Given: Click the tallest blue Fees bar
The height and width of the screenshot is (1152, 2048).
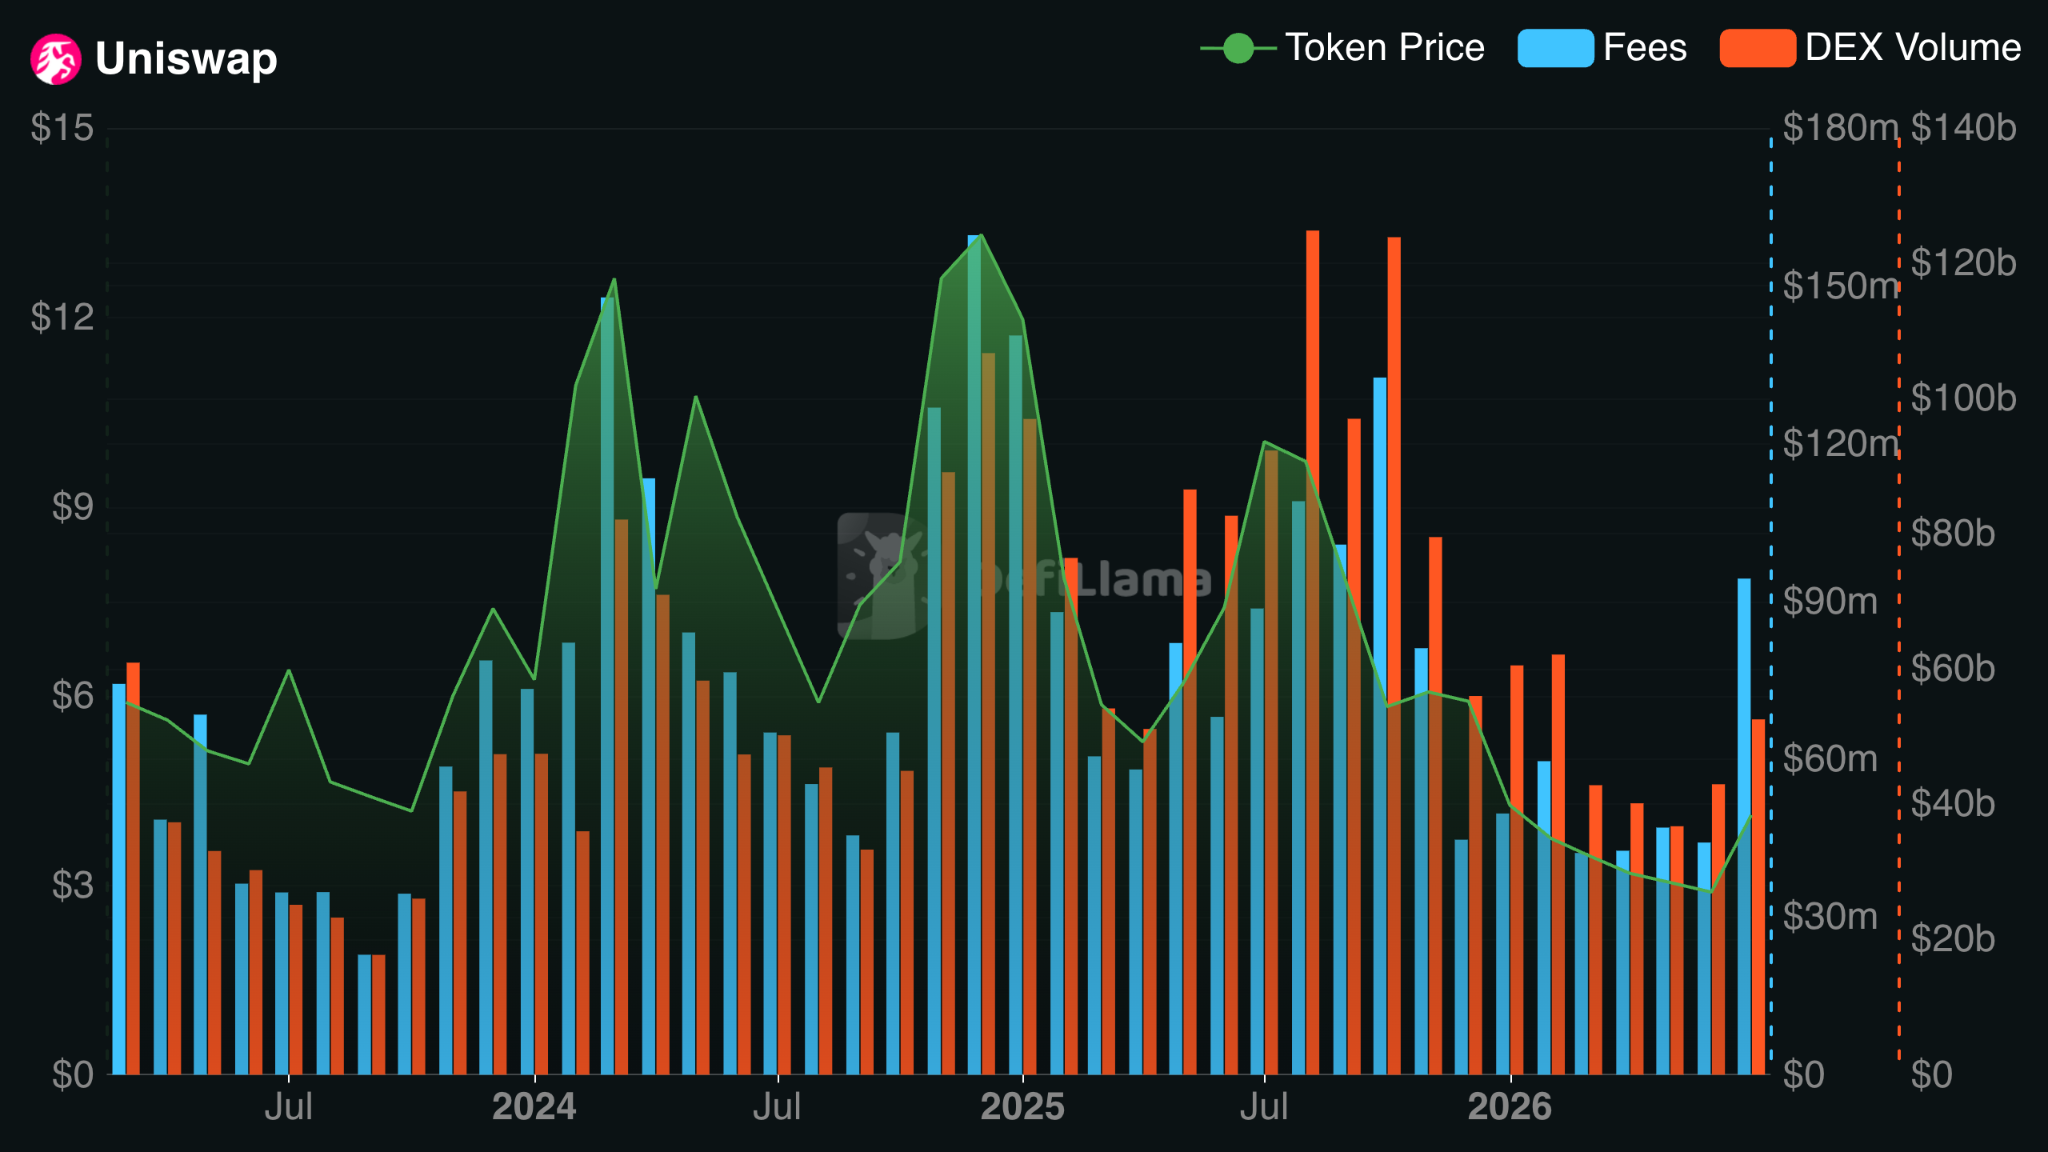Looking at the screenshot, I should pyautogui.click(x=974, y=655).
